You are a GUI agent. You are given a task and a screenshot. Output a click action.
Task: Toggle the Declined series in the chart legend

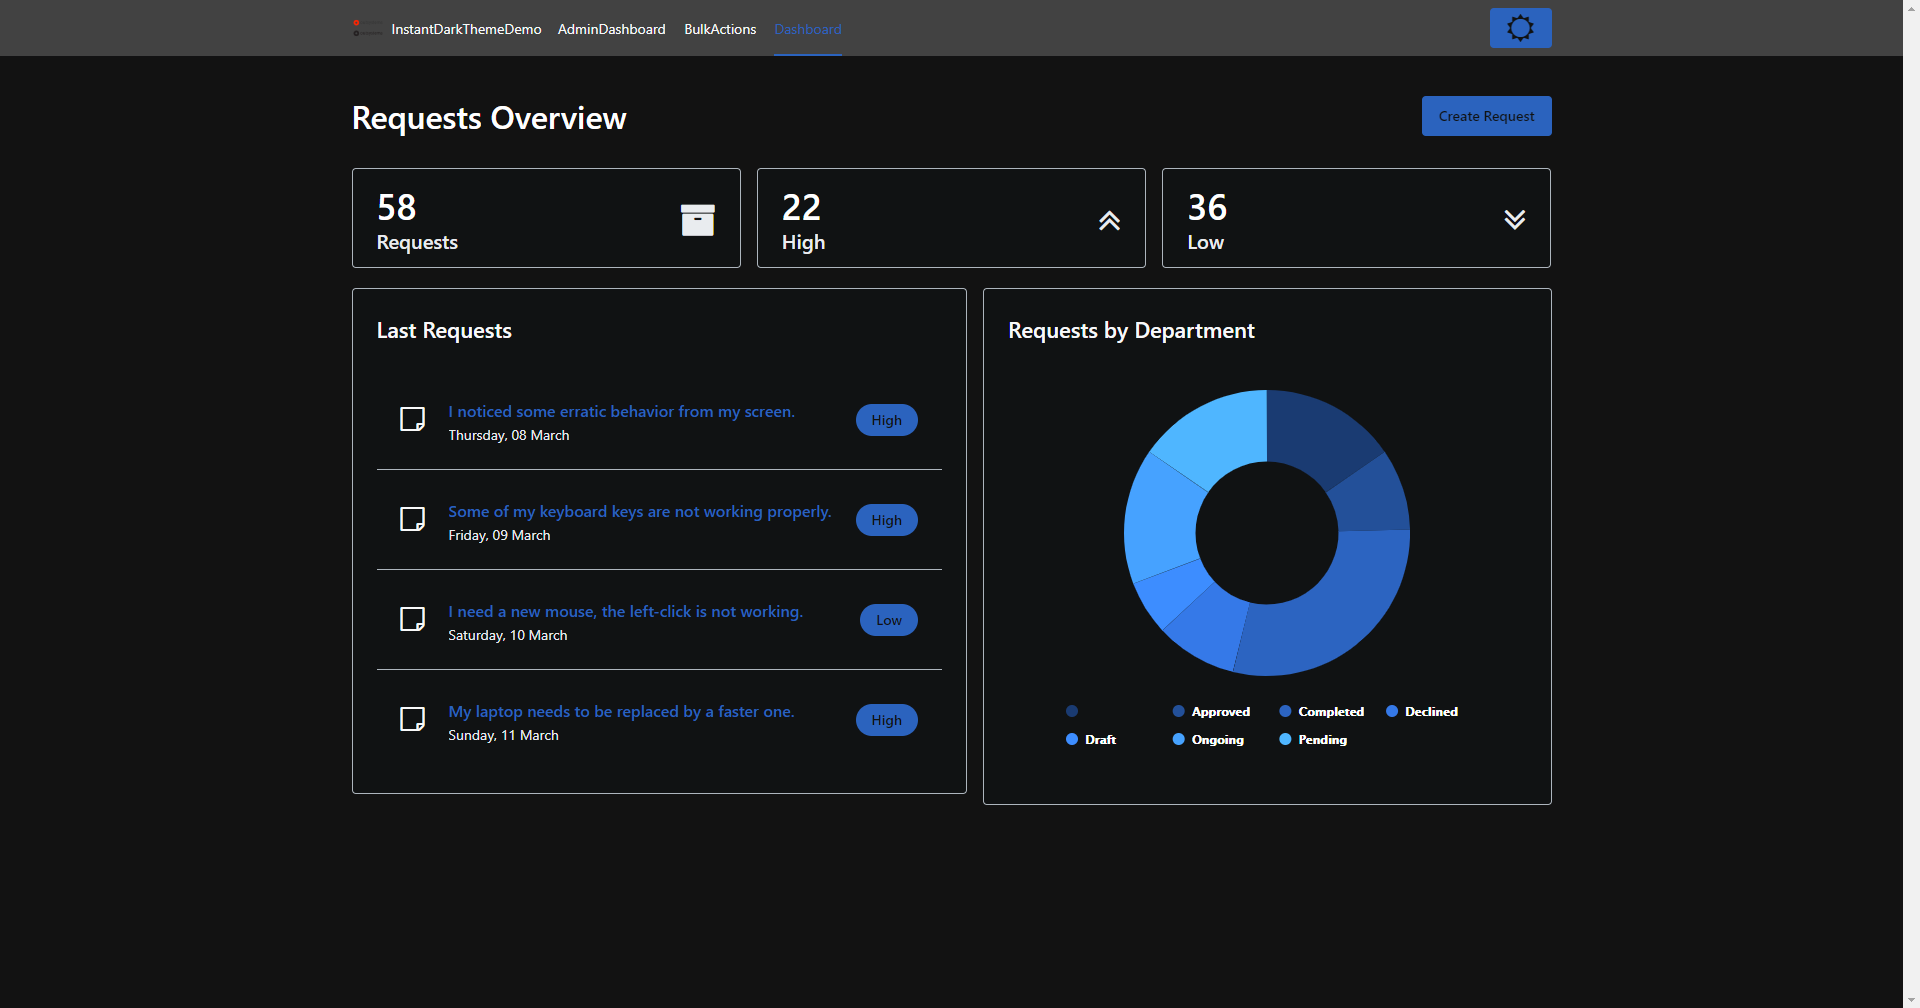1421,711
